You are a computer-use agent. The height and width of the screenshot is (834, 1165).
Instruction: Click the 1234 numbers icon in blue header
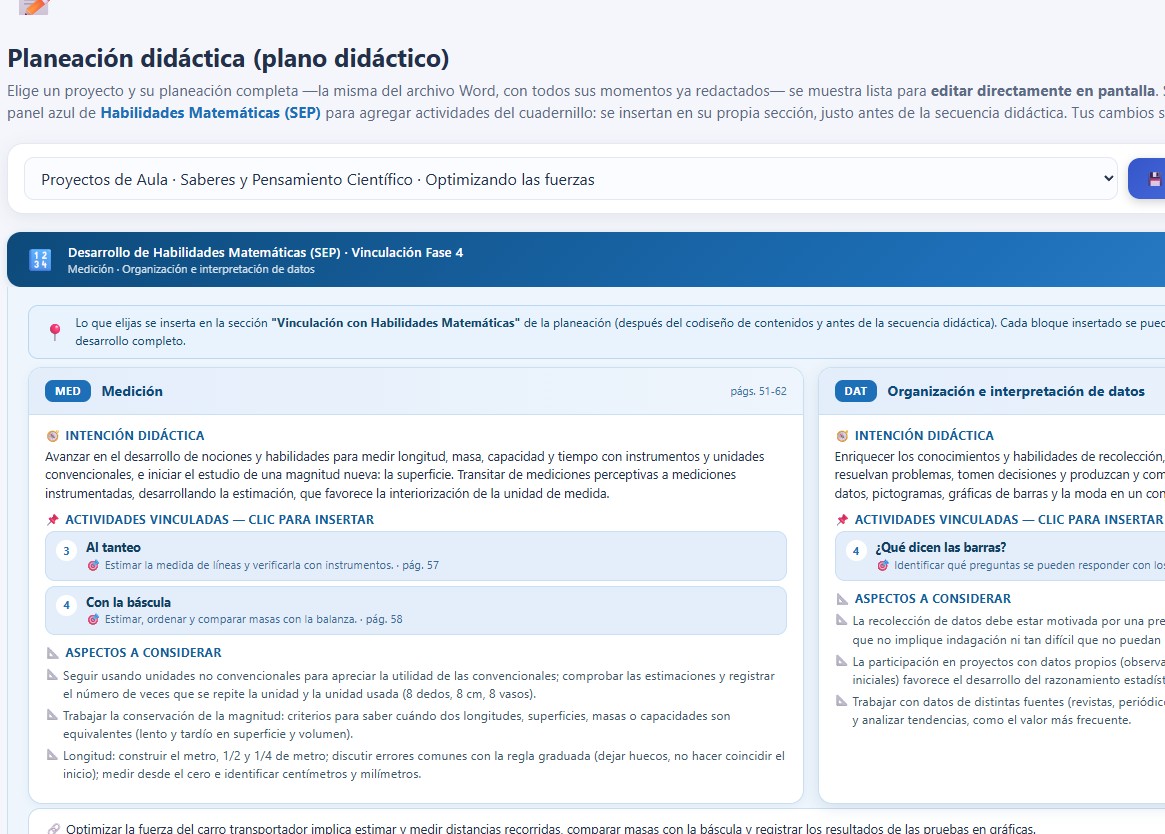pos(40,260)
